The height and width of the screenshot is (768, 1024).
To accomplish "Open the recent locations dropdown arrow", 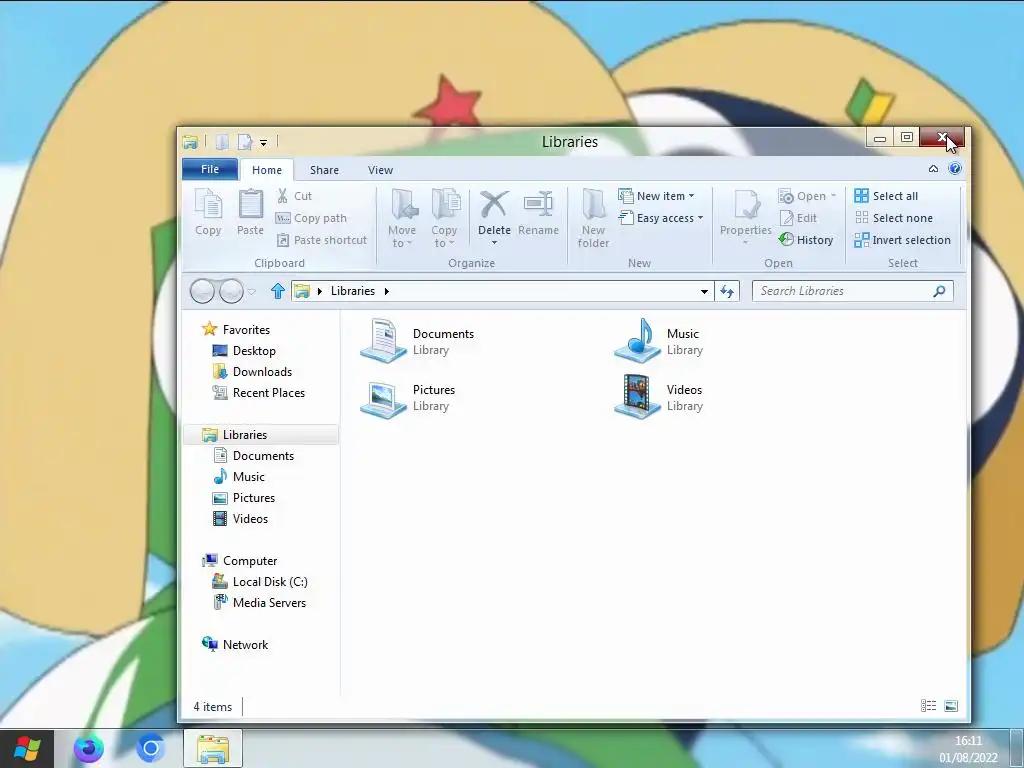I will pos(251,291).
